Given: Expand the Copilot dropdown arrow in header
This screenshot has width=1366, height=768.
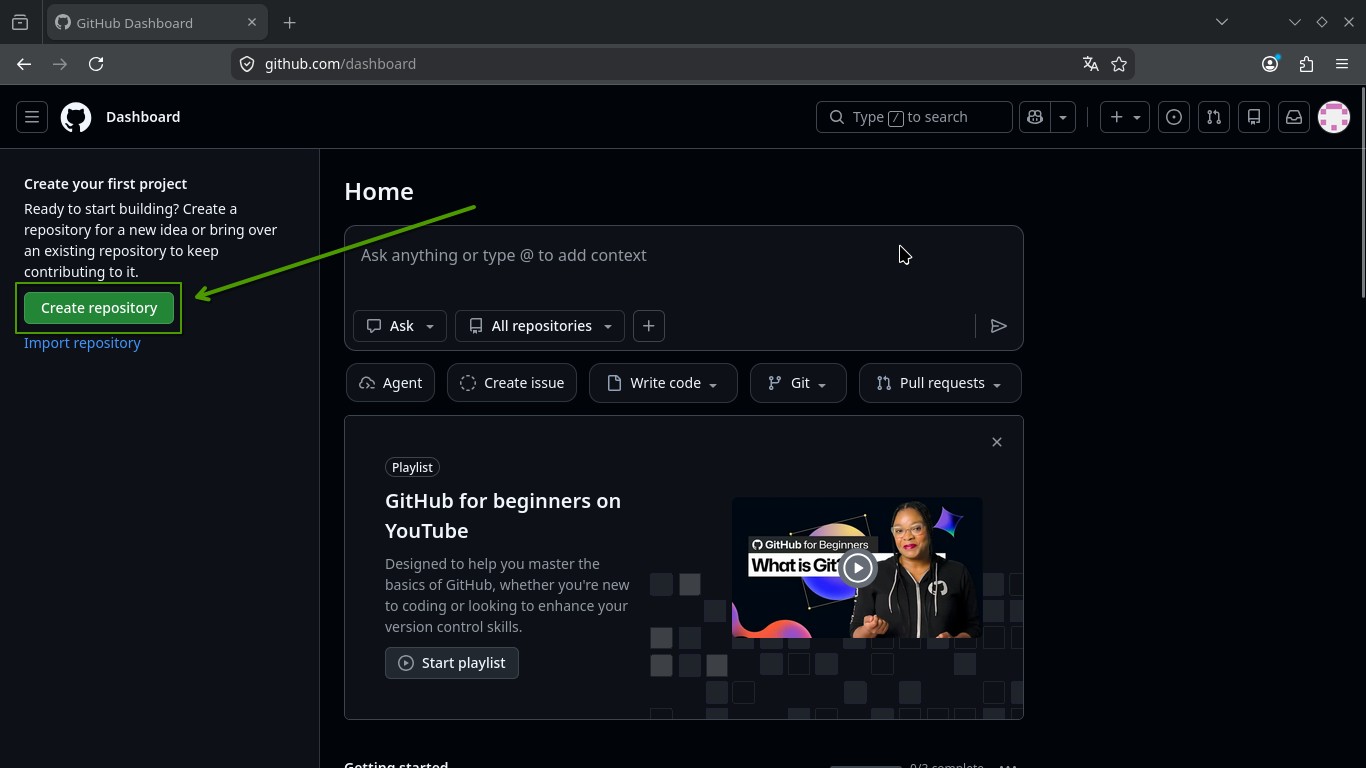Looking at the screenshot, I should pyautogui.click(x=1063, y=117).
